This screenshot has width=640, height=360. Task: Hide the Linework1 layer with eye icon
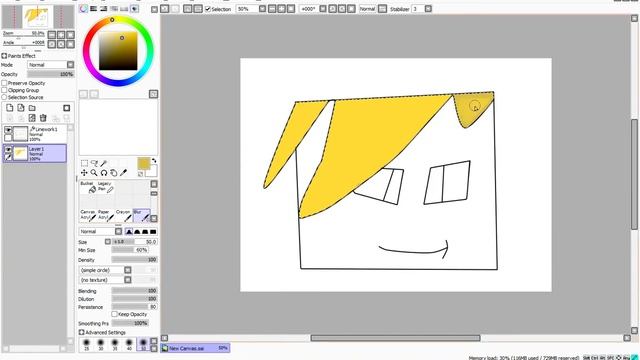pos(8,130)
